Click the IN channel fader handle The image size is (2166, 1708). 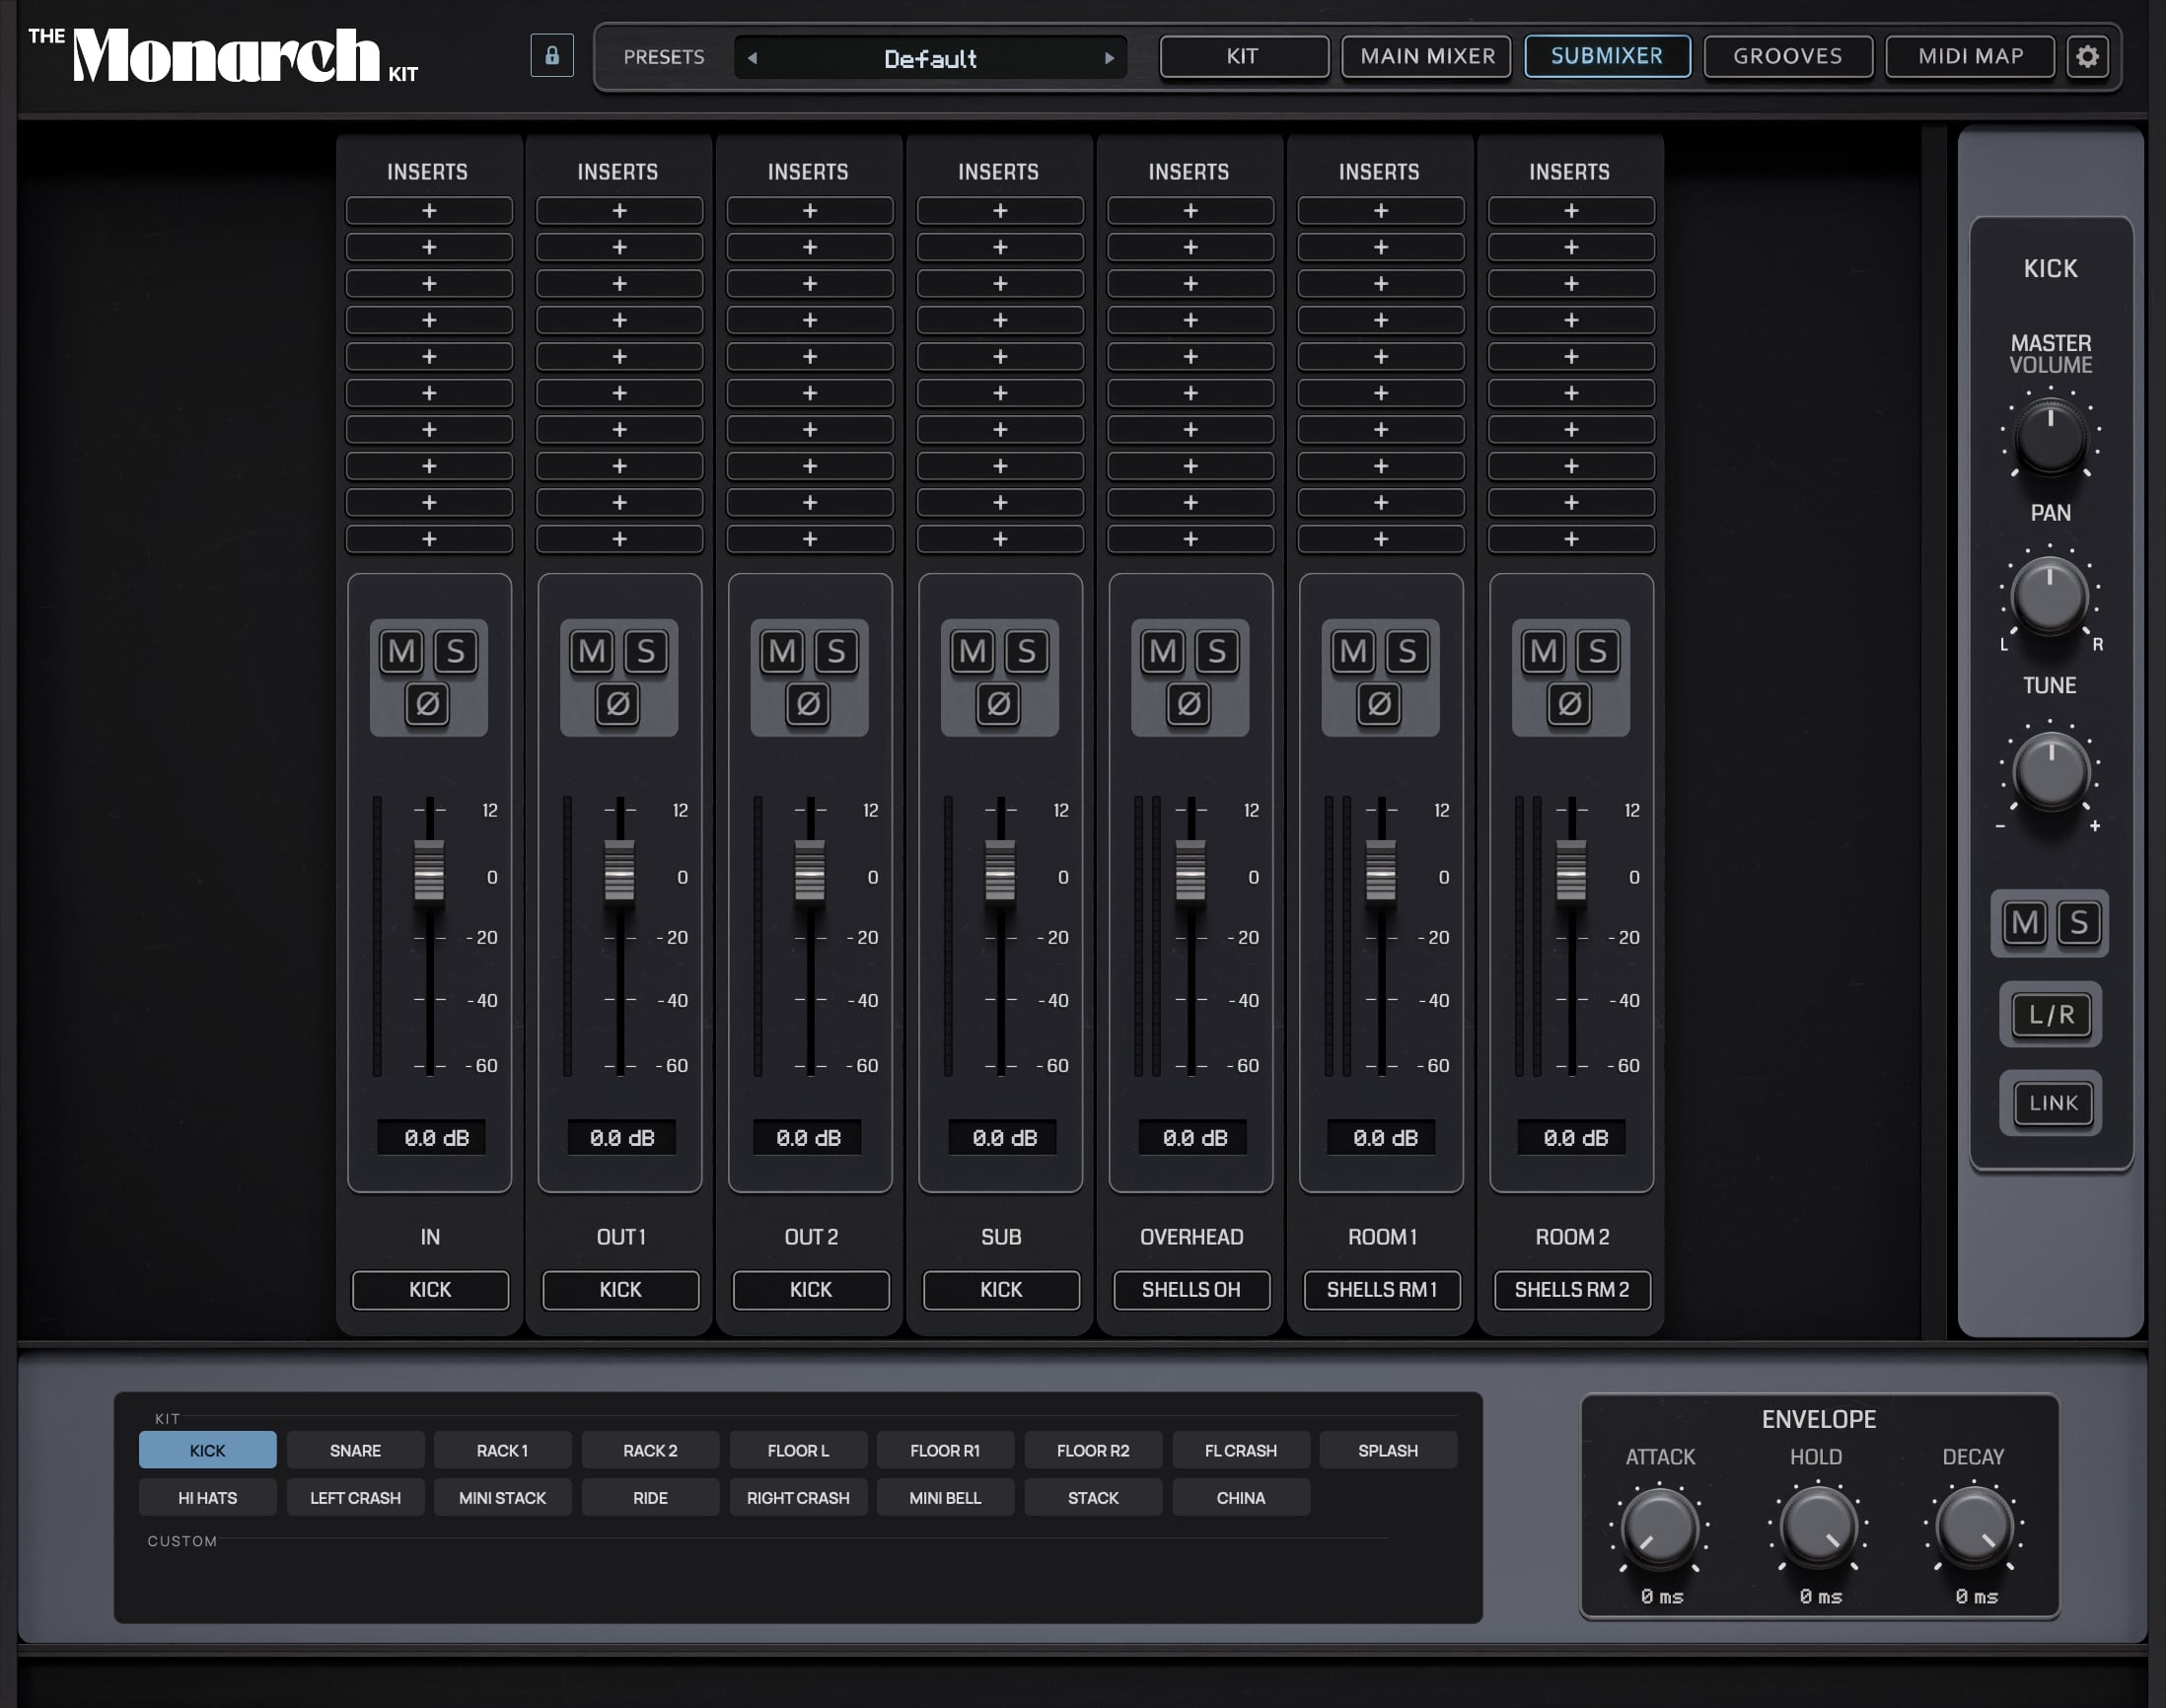(x=429, y=872)
